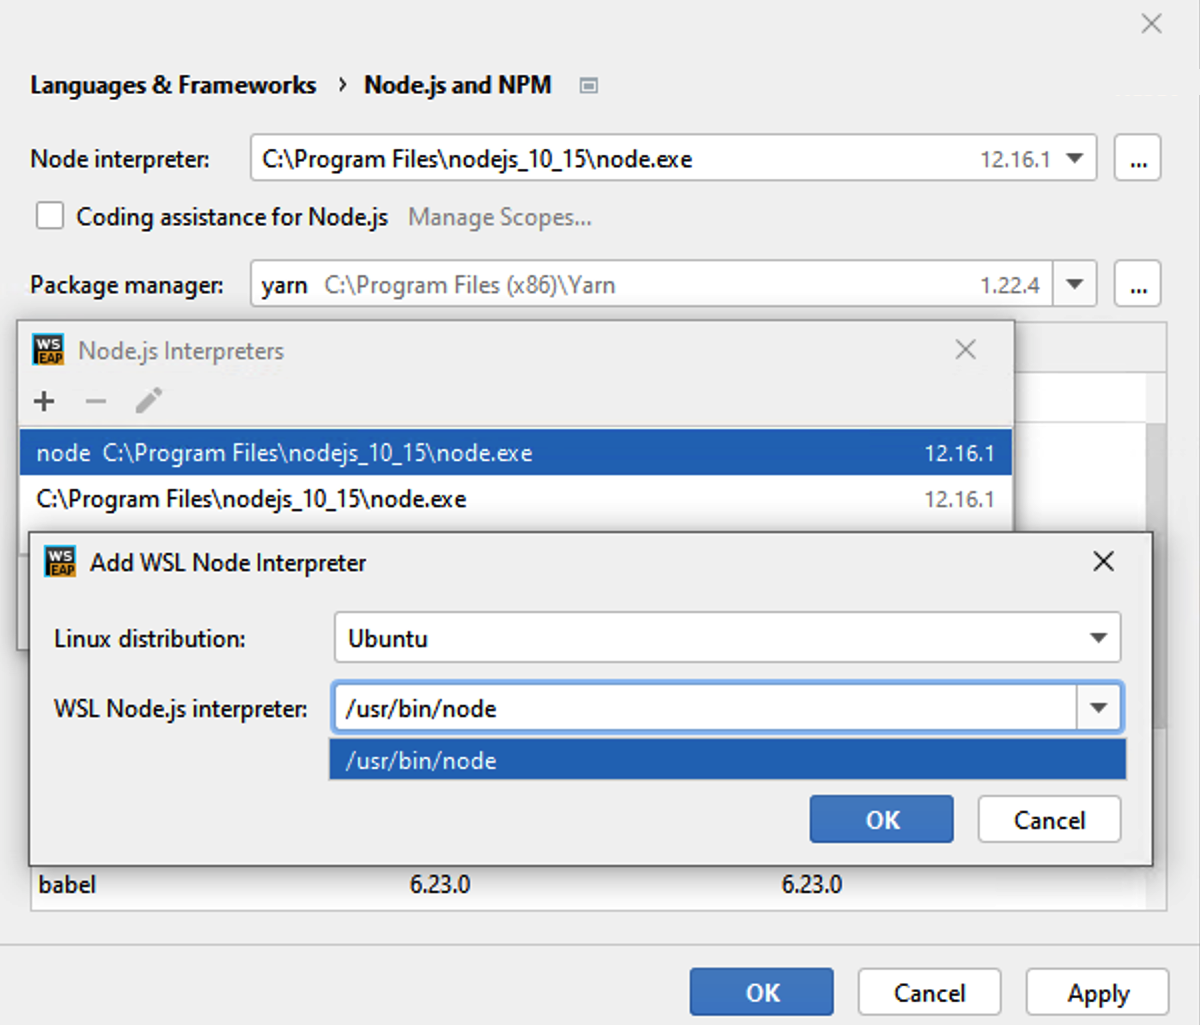Close the Add WSL Node Interpreter dialog
The height and width of the screenshot is (1025, 1200).
1103,562
